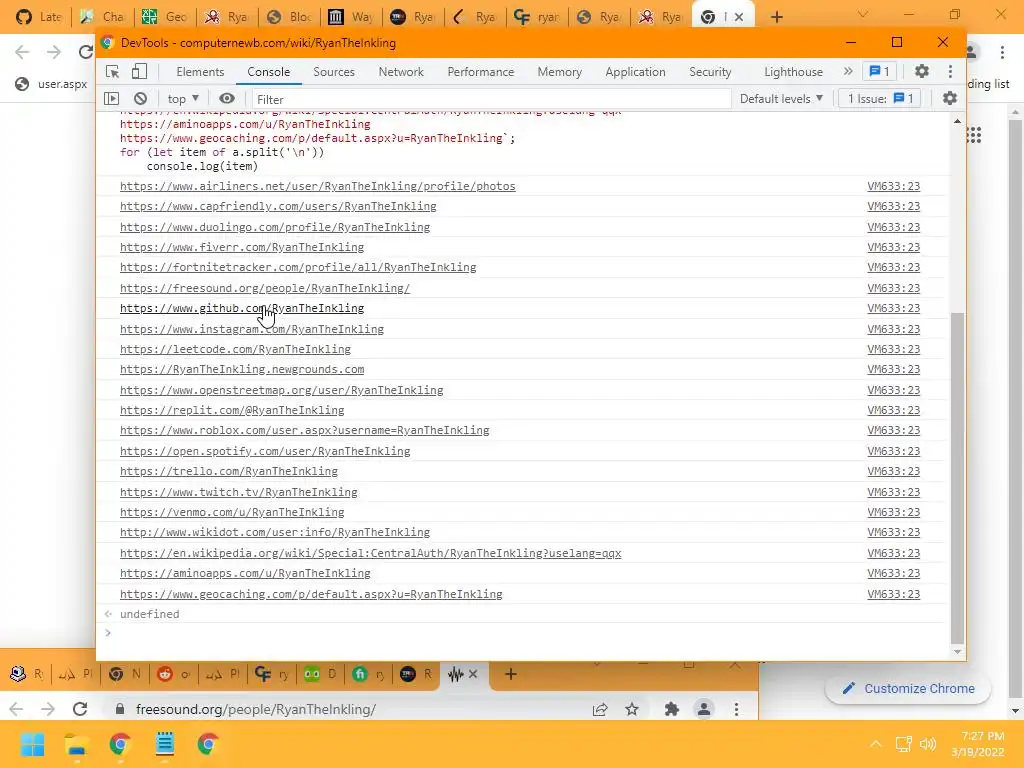Click the console prompt input line

point(522,633)
